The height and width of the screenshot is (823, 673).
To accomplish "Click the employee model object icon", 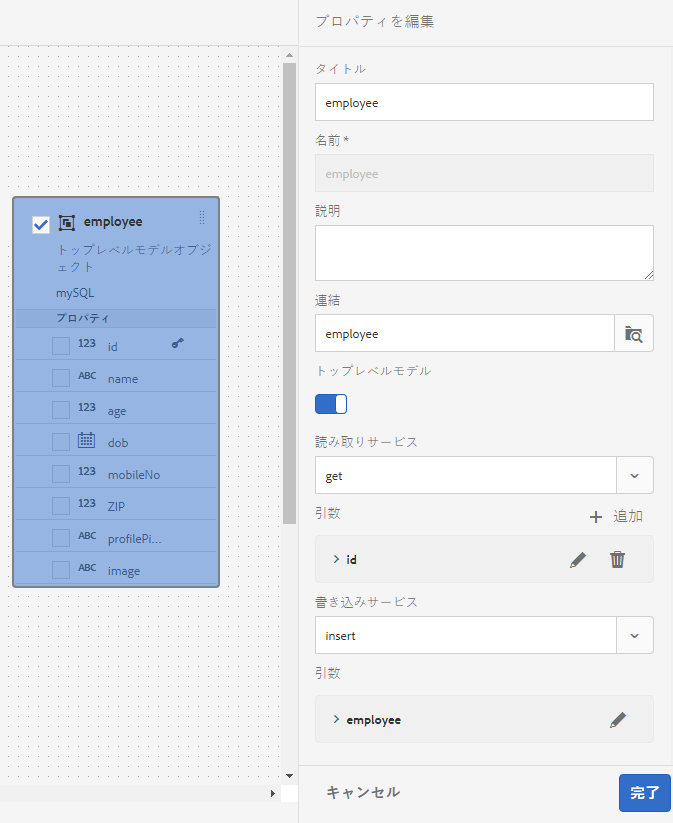I will pyautogui.click(x=67, y=223).
